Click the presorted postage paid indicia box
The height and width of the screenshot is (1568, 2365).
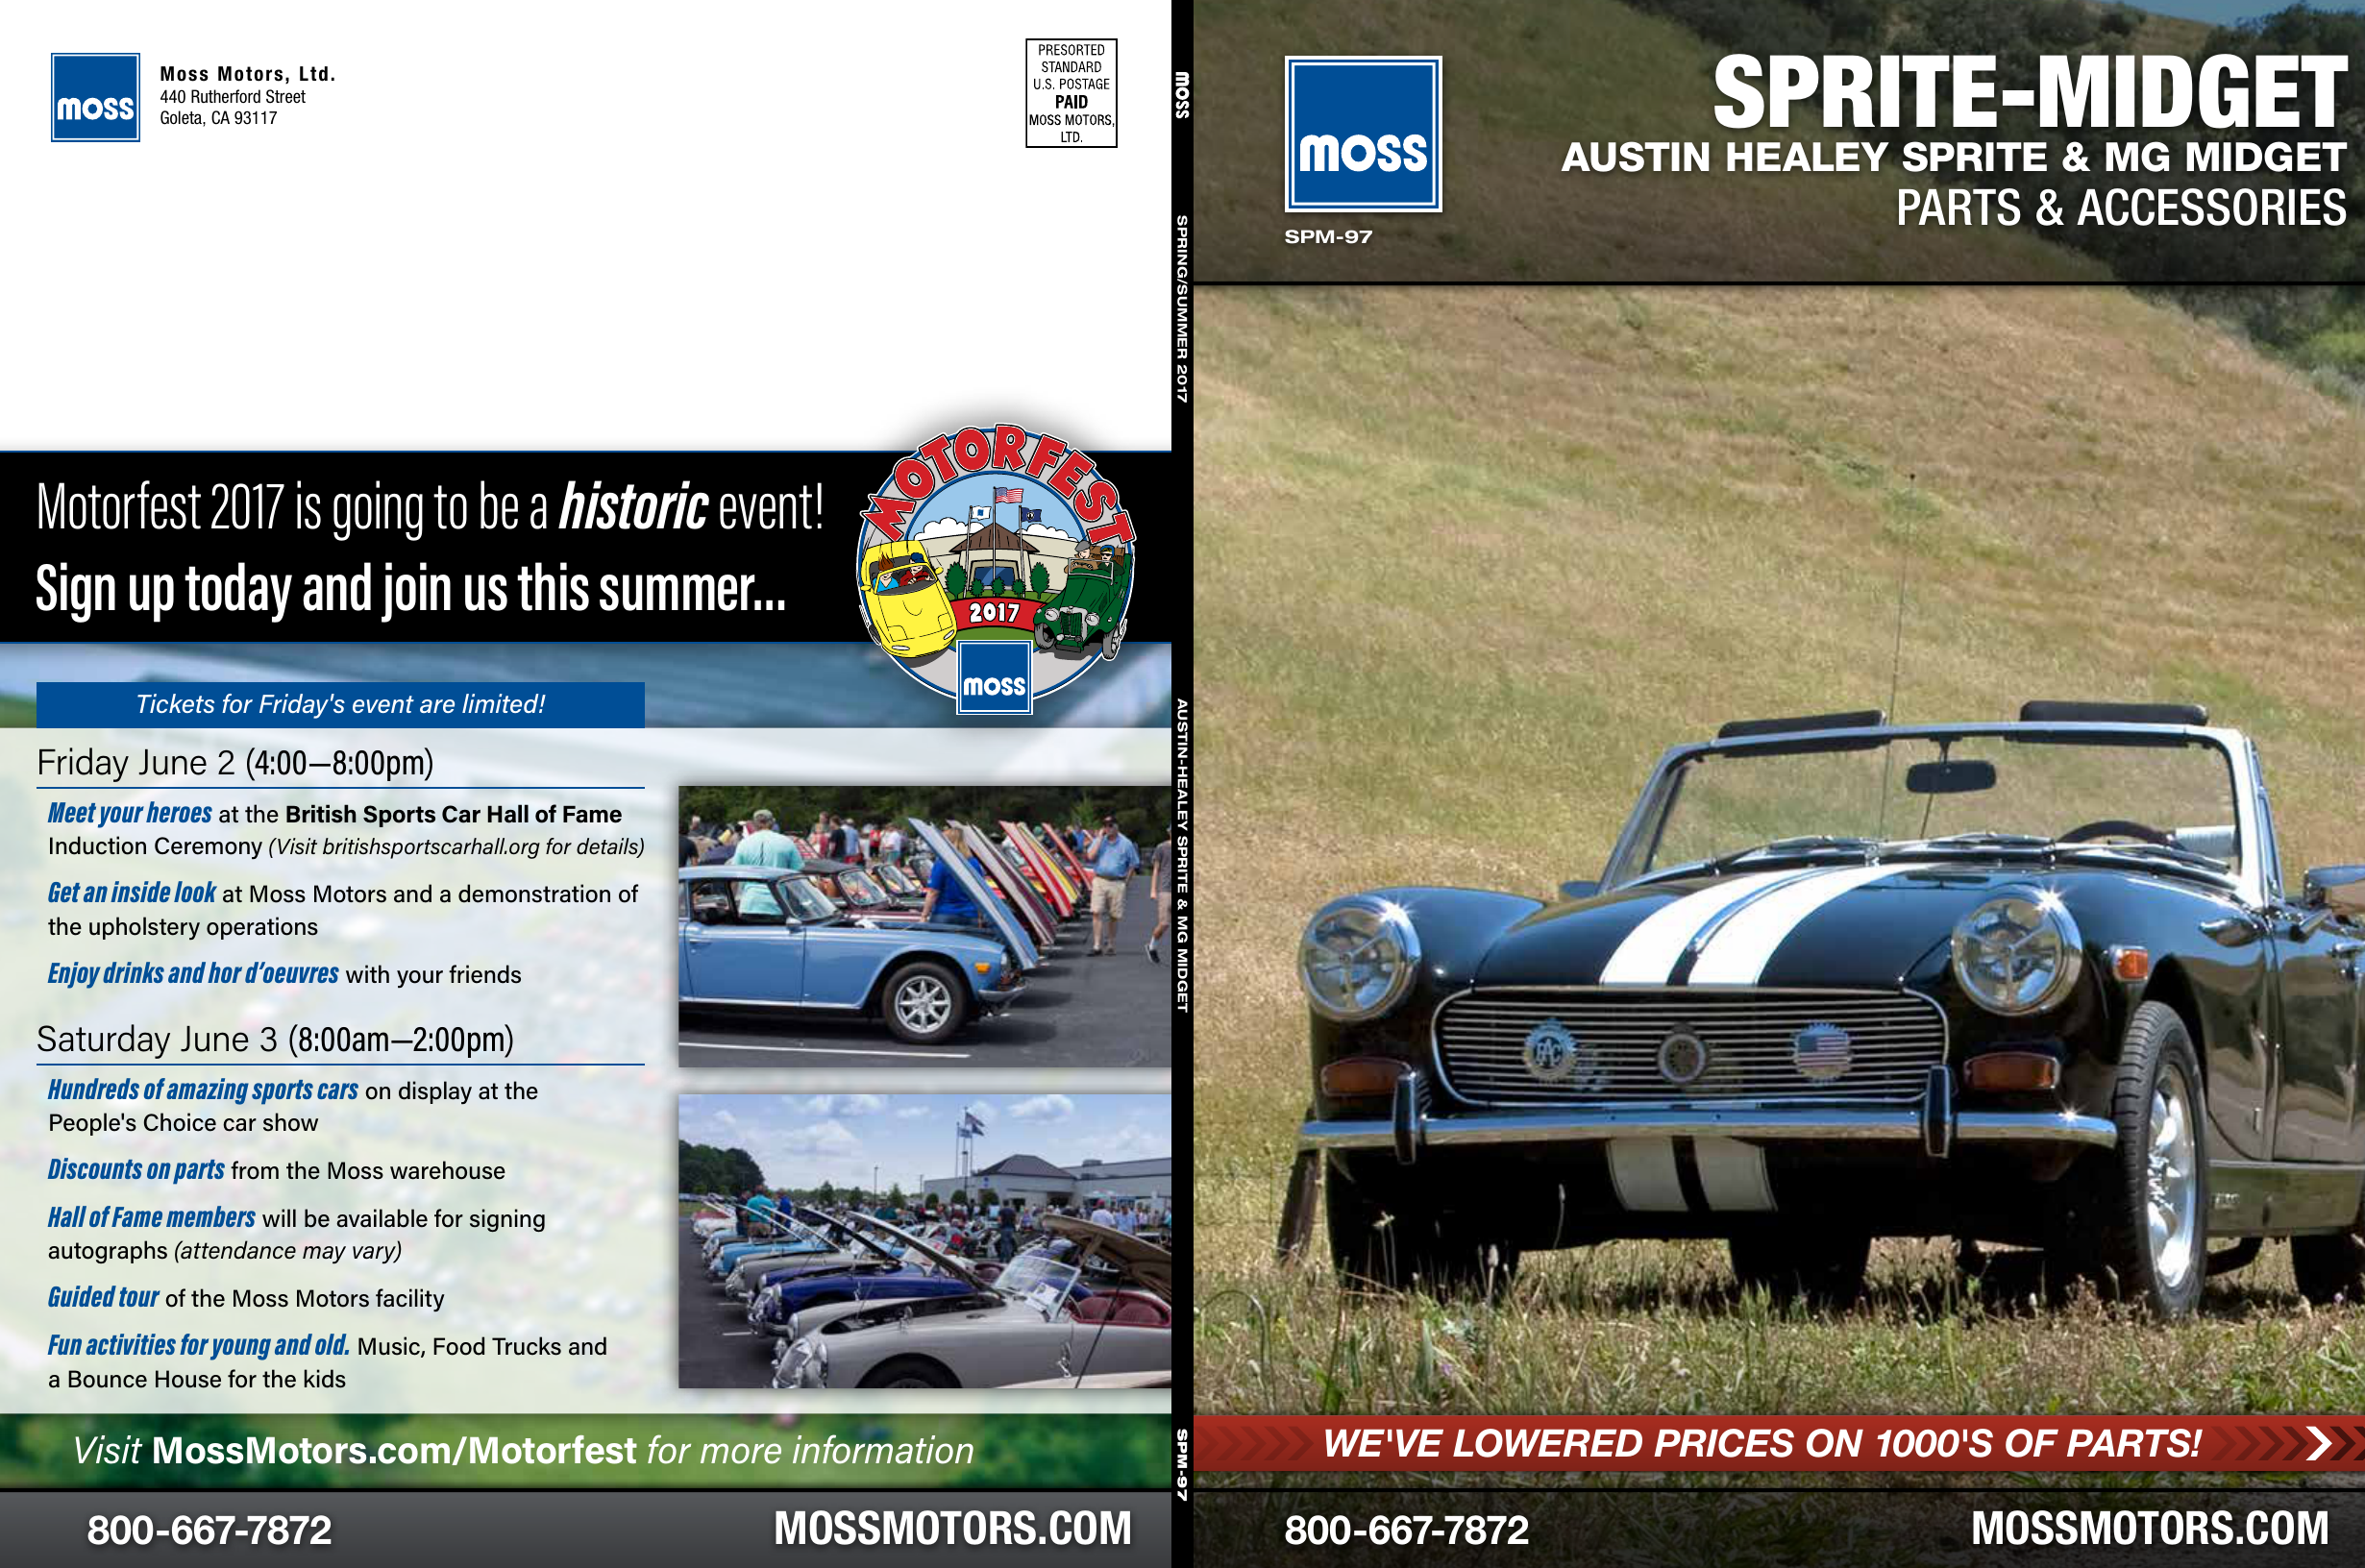[x=1071, y=93]
